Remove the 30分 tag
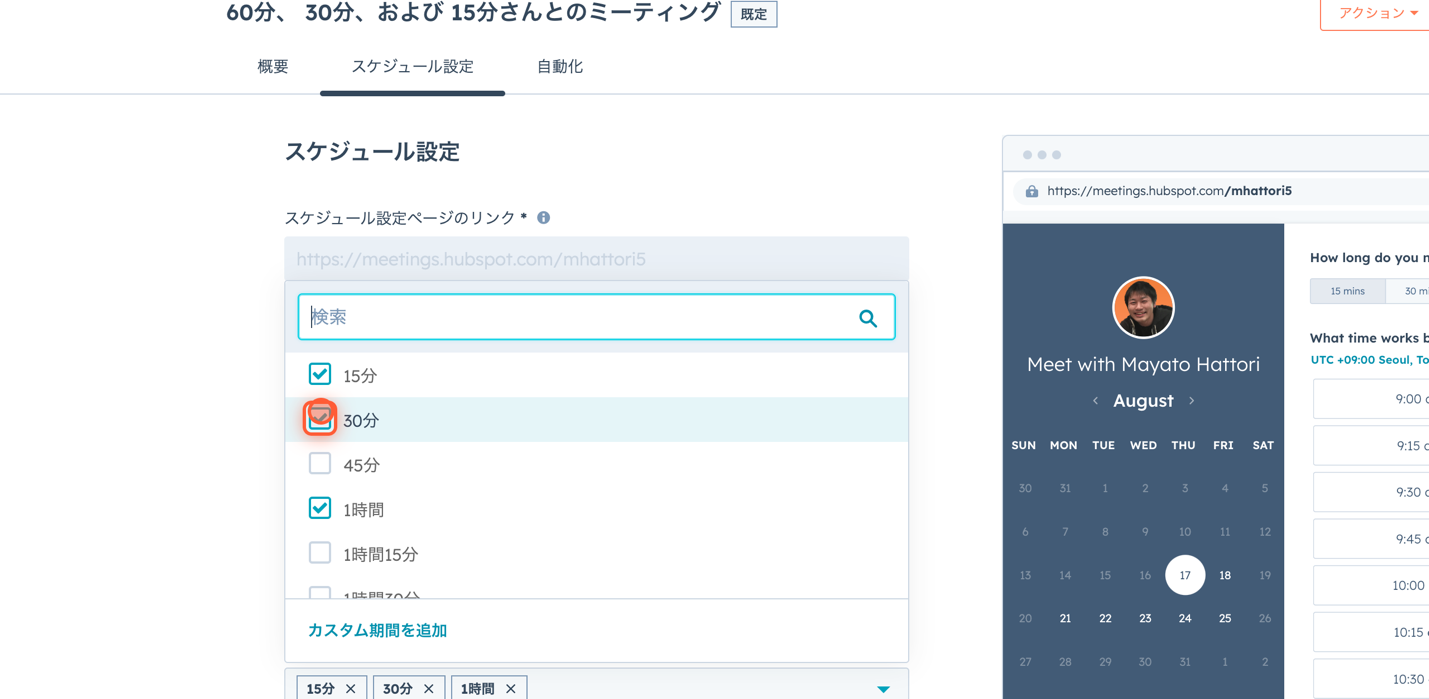 [x=429, y=689]
